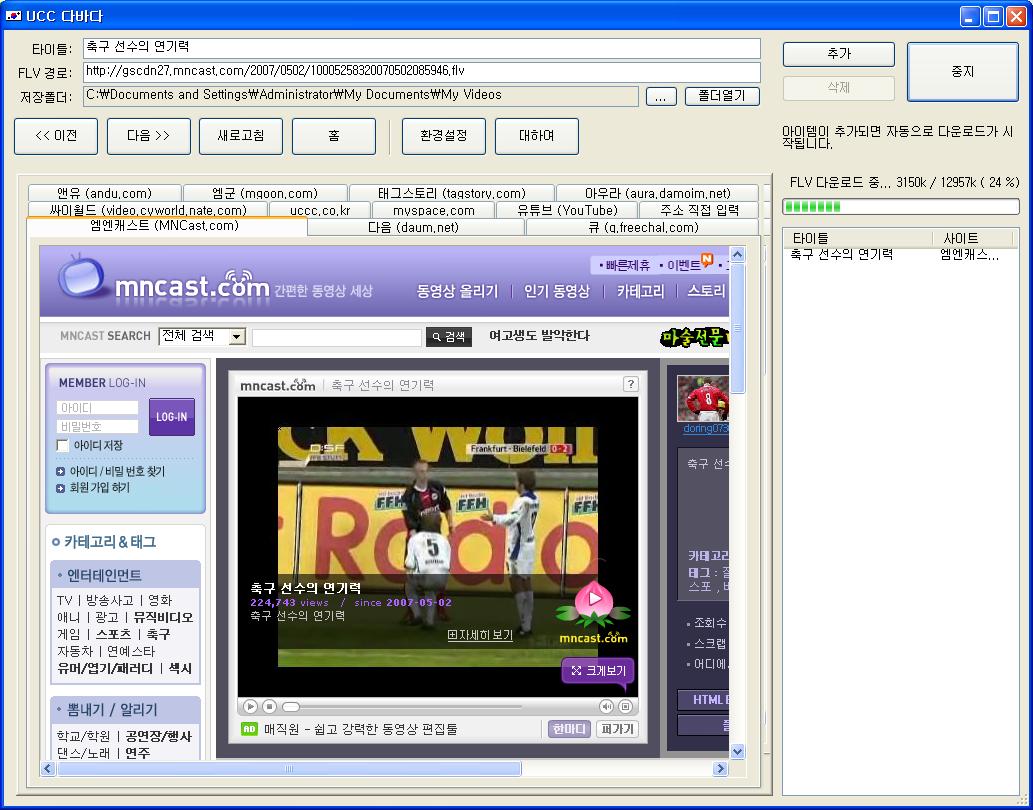Click the 새로고침 refresh button

241,136
